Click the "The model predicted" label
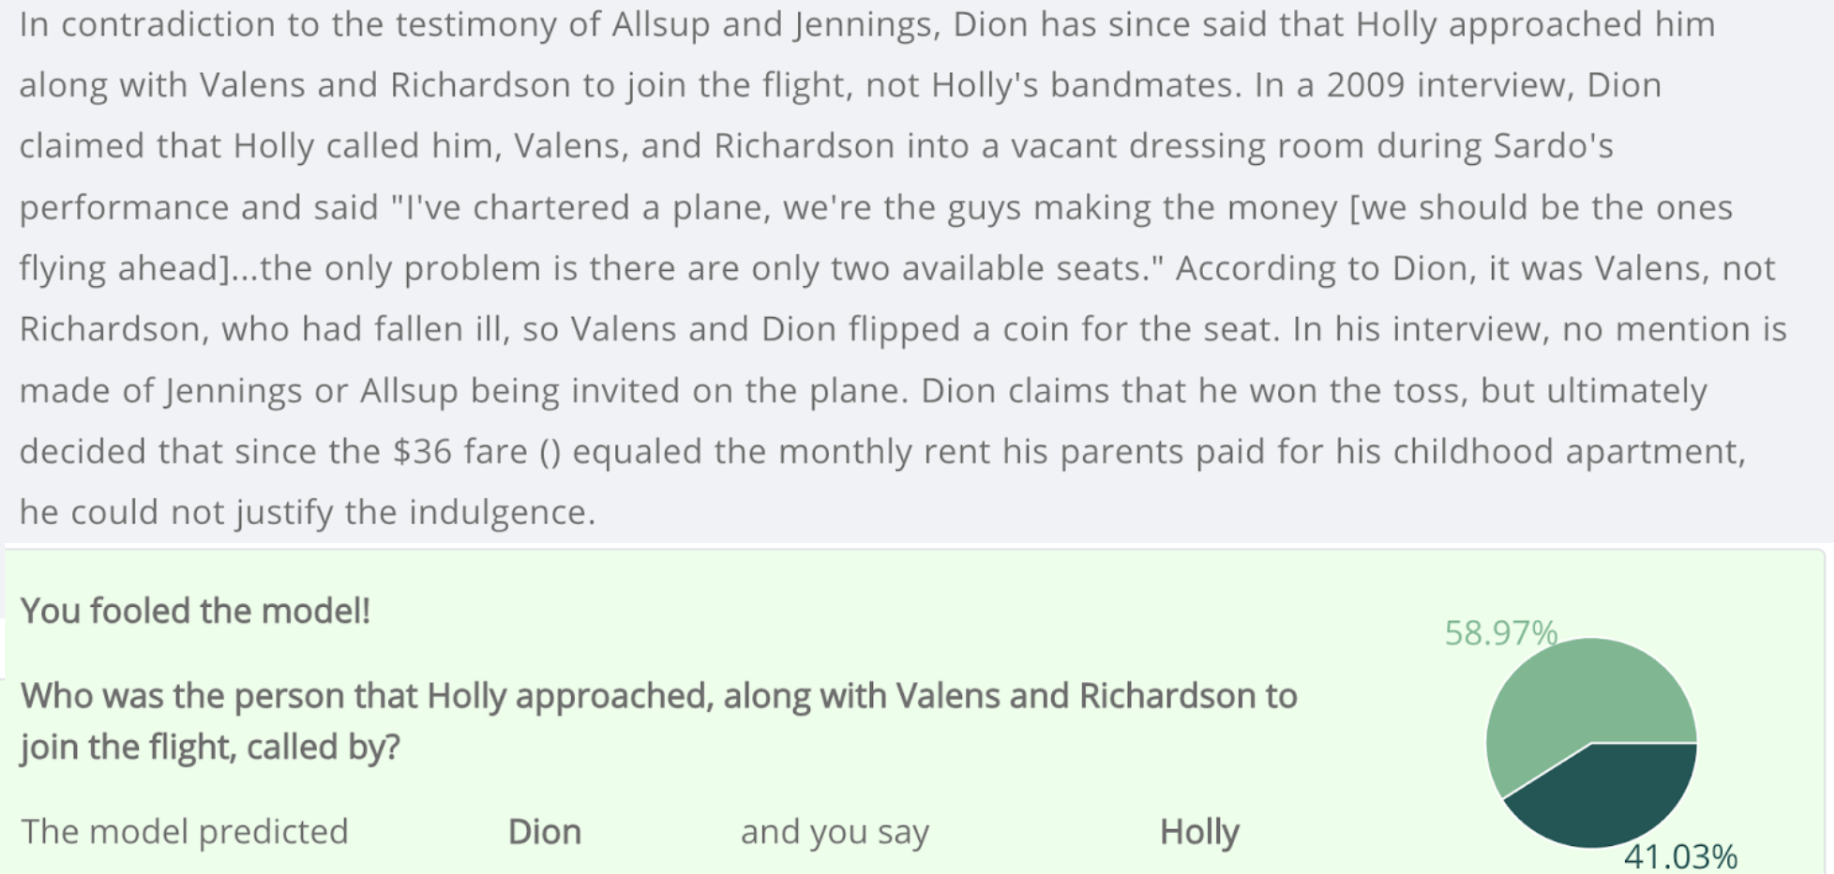Image resolution: width=1834 pixels, height=874 pixels. (x=185, y=832)
